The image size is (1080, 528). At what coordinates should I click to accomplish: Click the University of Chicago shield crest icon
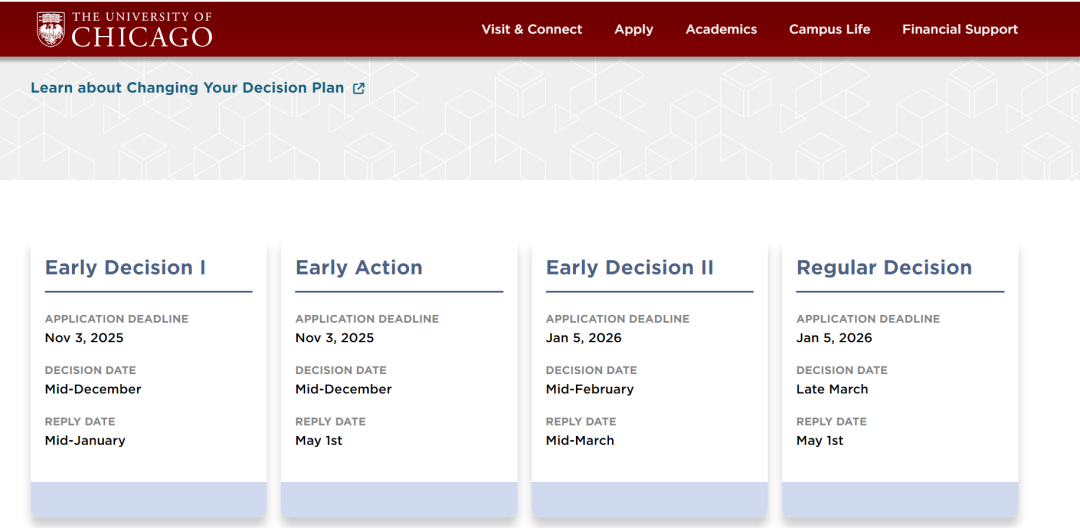[x=51, y=29]
